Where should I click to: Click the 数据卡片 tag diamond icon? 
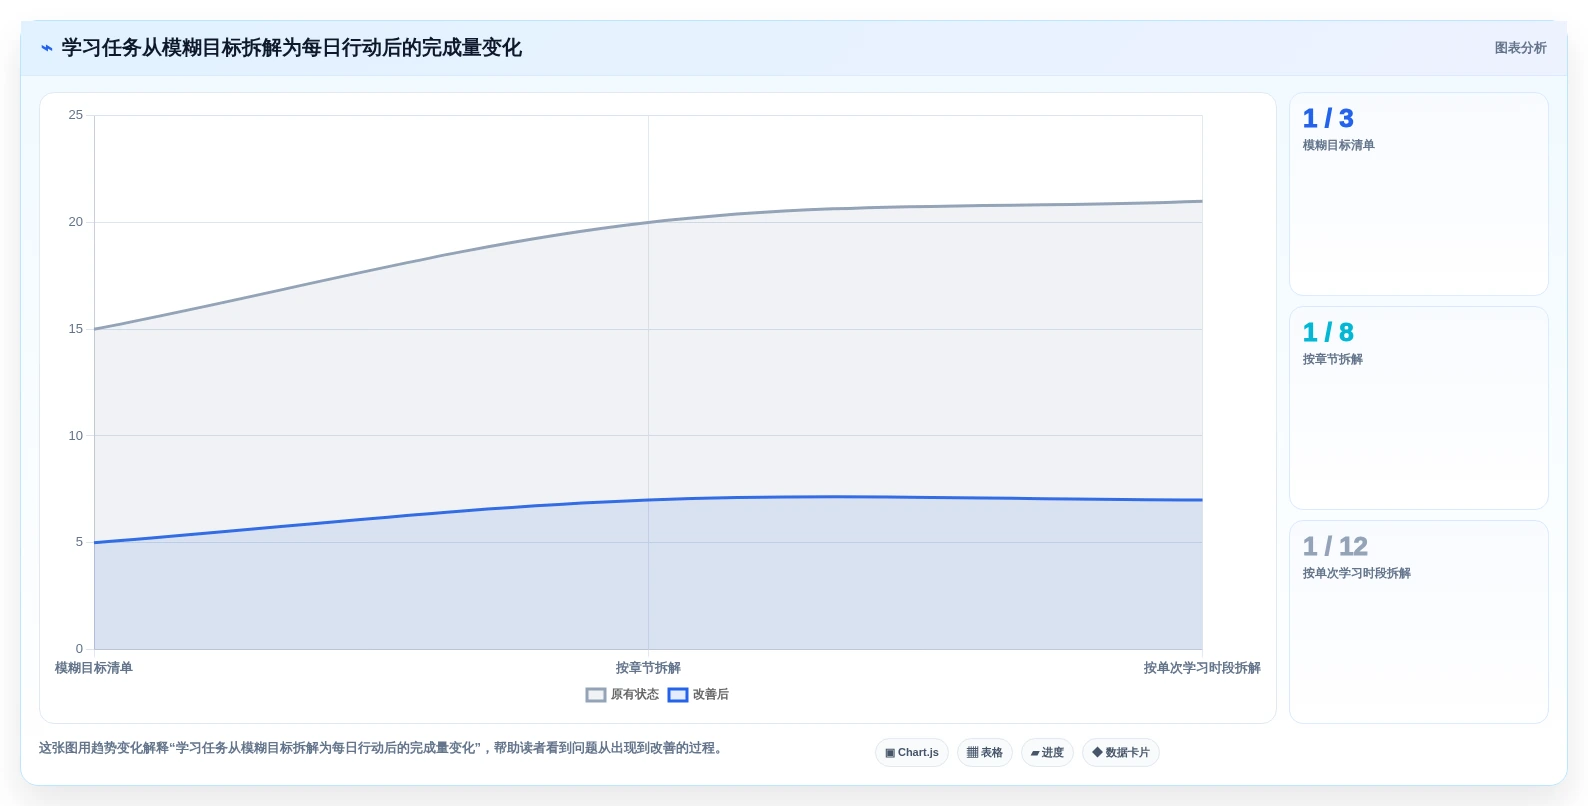(1097, 753)
